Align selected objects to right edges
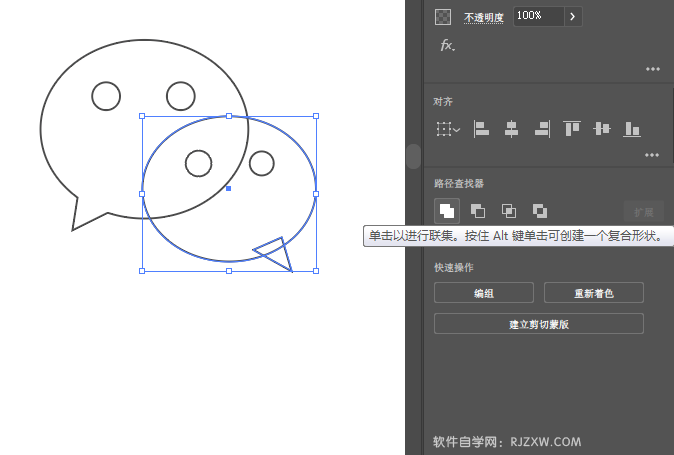 (542, 129)
